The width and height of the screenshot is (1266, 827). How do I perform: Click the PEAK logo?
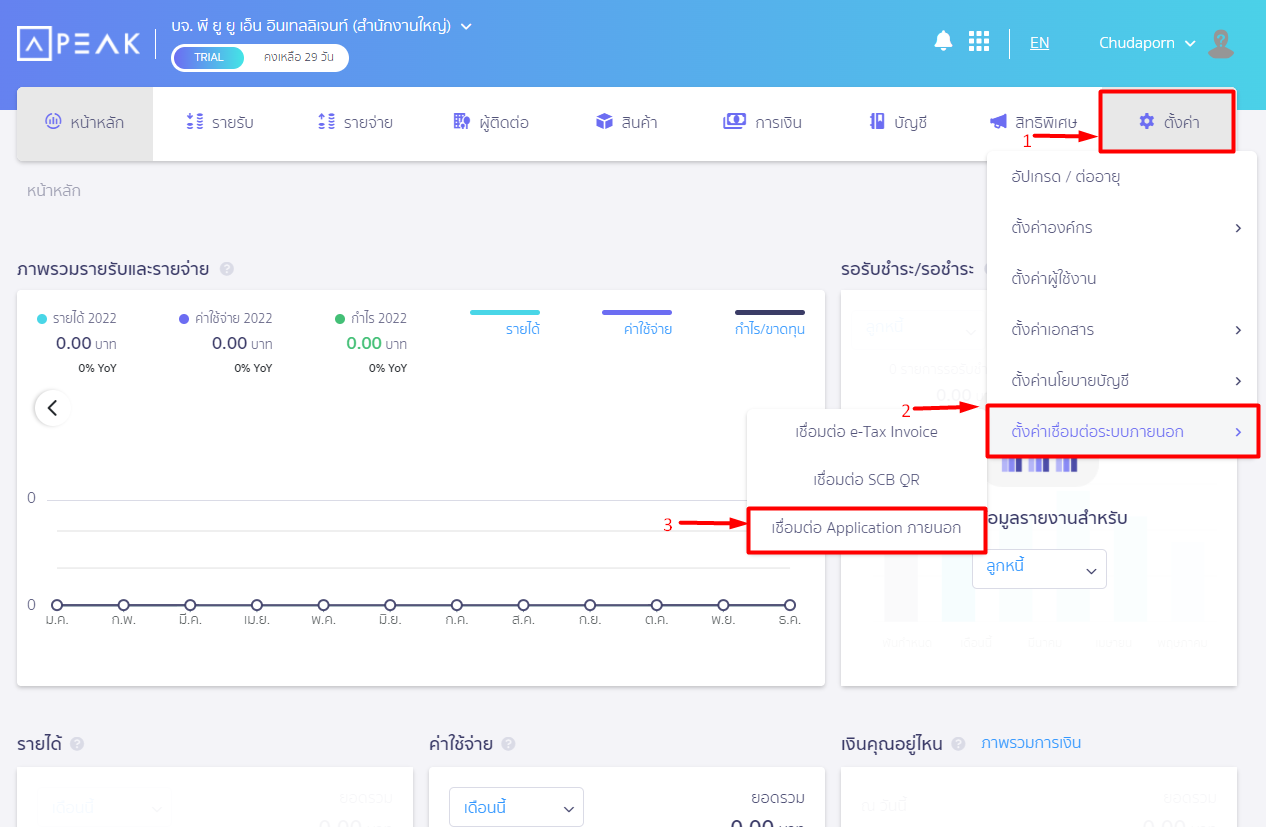(78, 43)
